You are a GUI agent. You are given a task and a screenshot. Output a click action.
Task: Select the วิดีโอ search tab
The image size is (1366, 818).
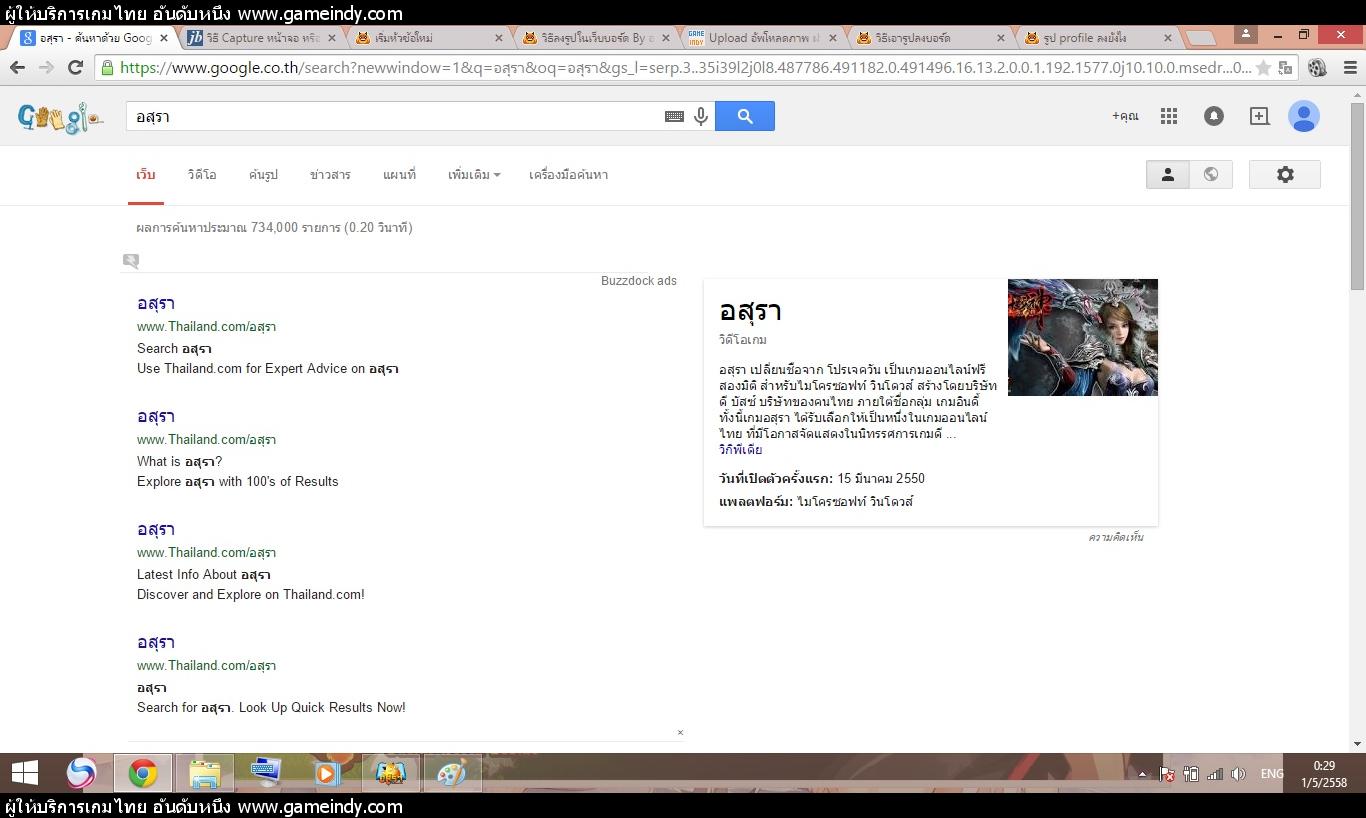pos(202,174)
